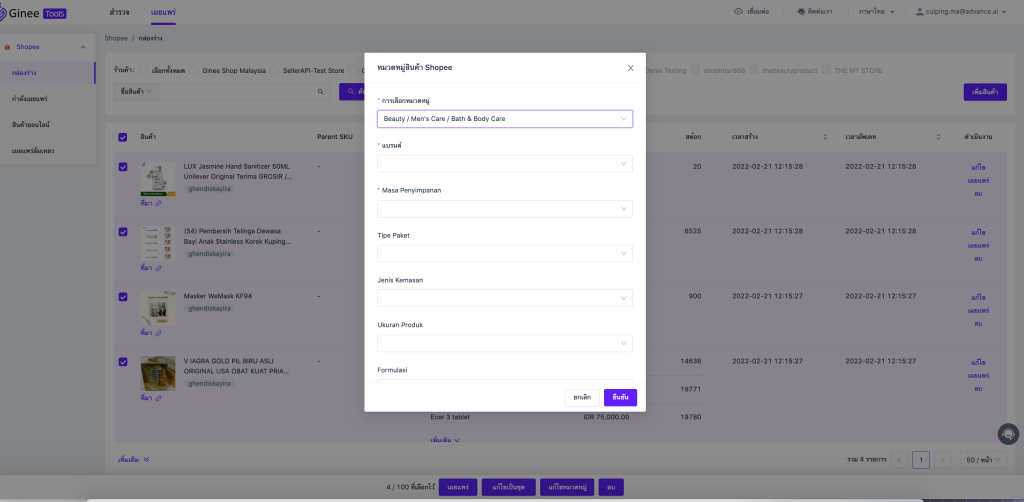The width and height of the screenshot is (1024, 502).
Task: Click the add product button
Action: click(985, 92)
